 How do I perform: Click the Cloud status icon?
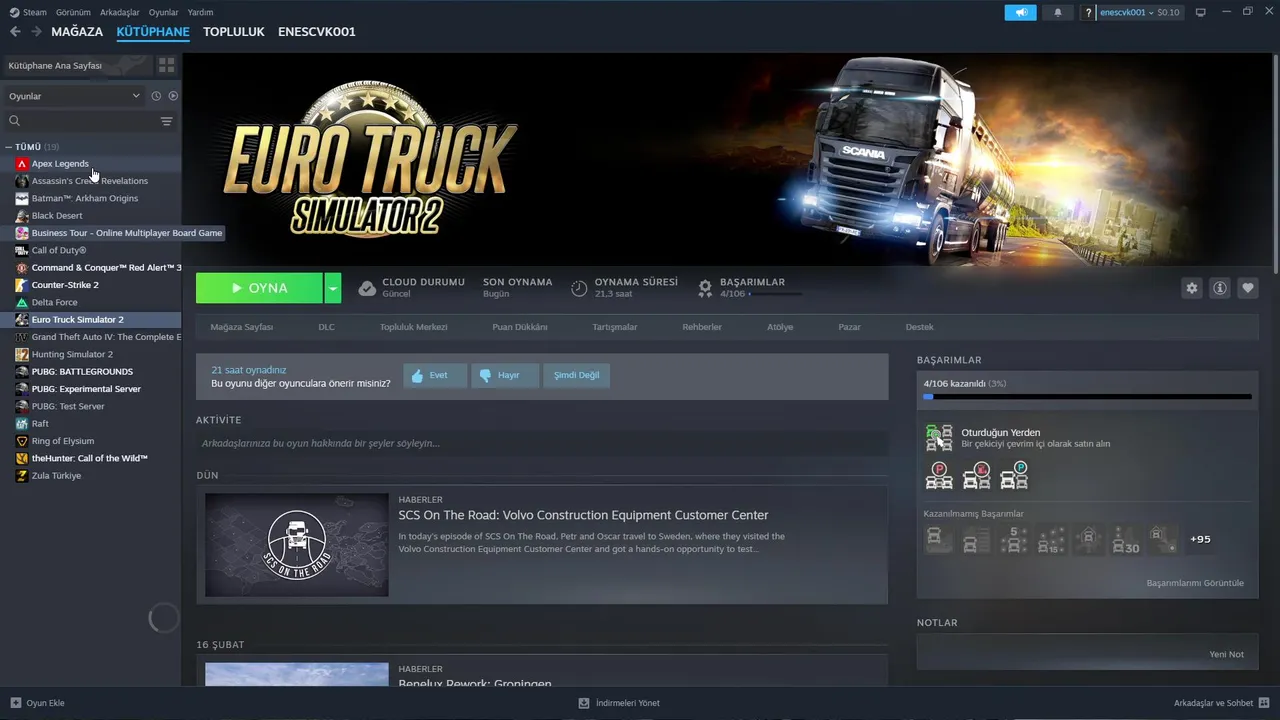point(367,288)
